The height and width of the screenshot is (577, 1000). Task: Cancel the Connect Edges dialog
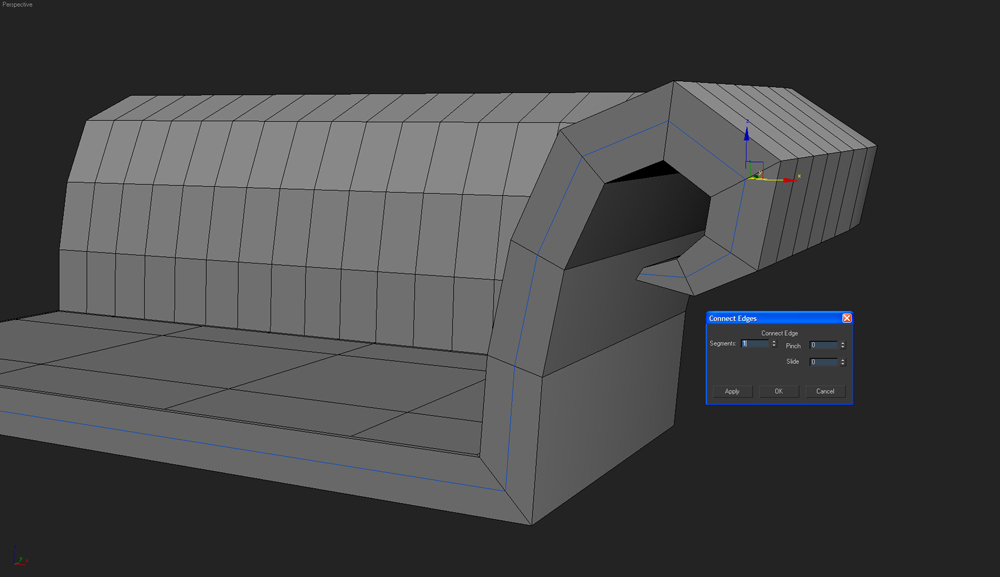click(825, 391)
